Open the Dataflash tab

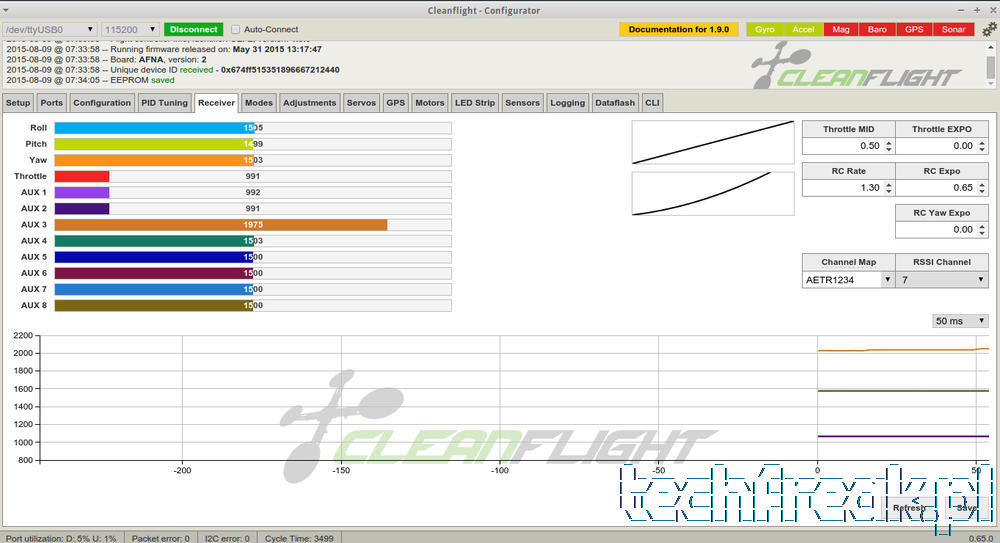pos(615,103)
